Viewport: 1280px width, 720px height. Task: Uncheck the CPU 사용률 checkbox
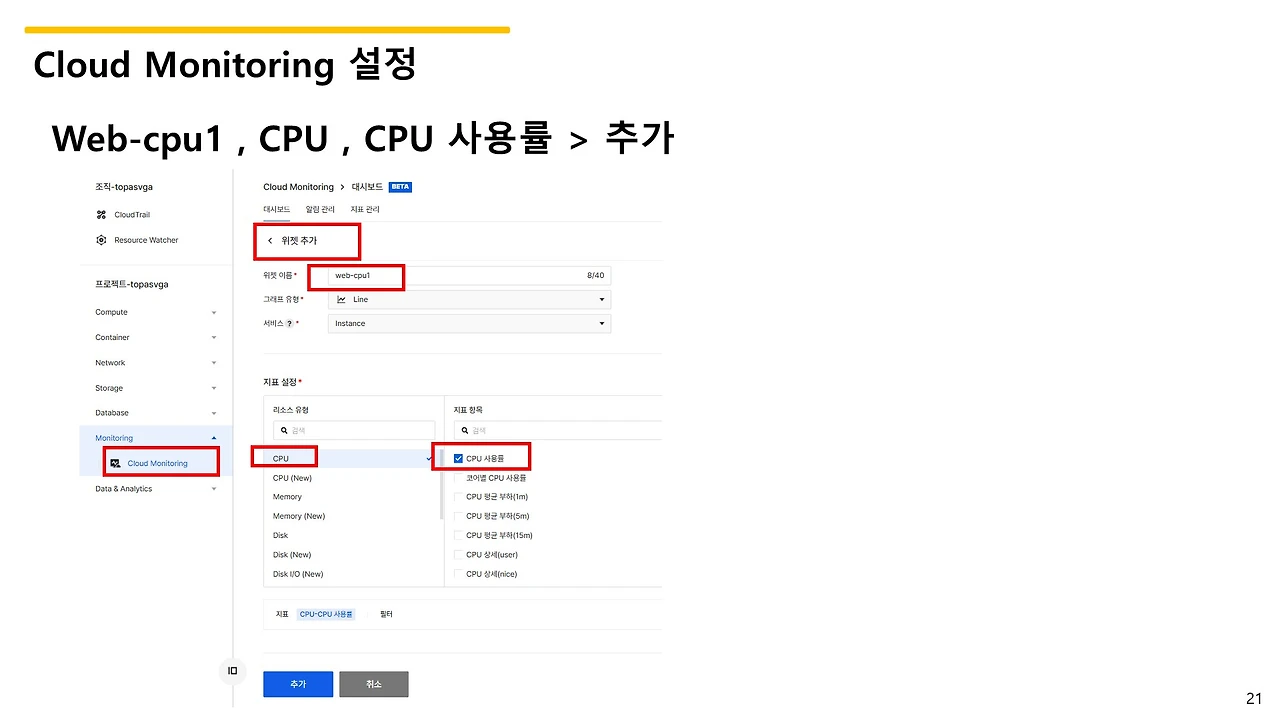tap(456, 456)
